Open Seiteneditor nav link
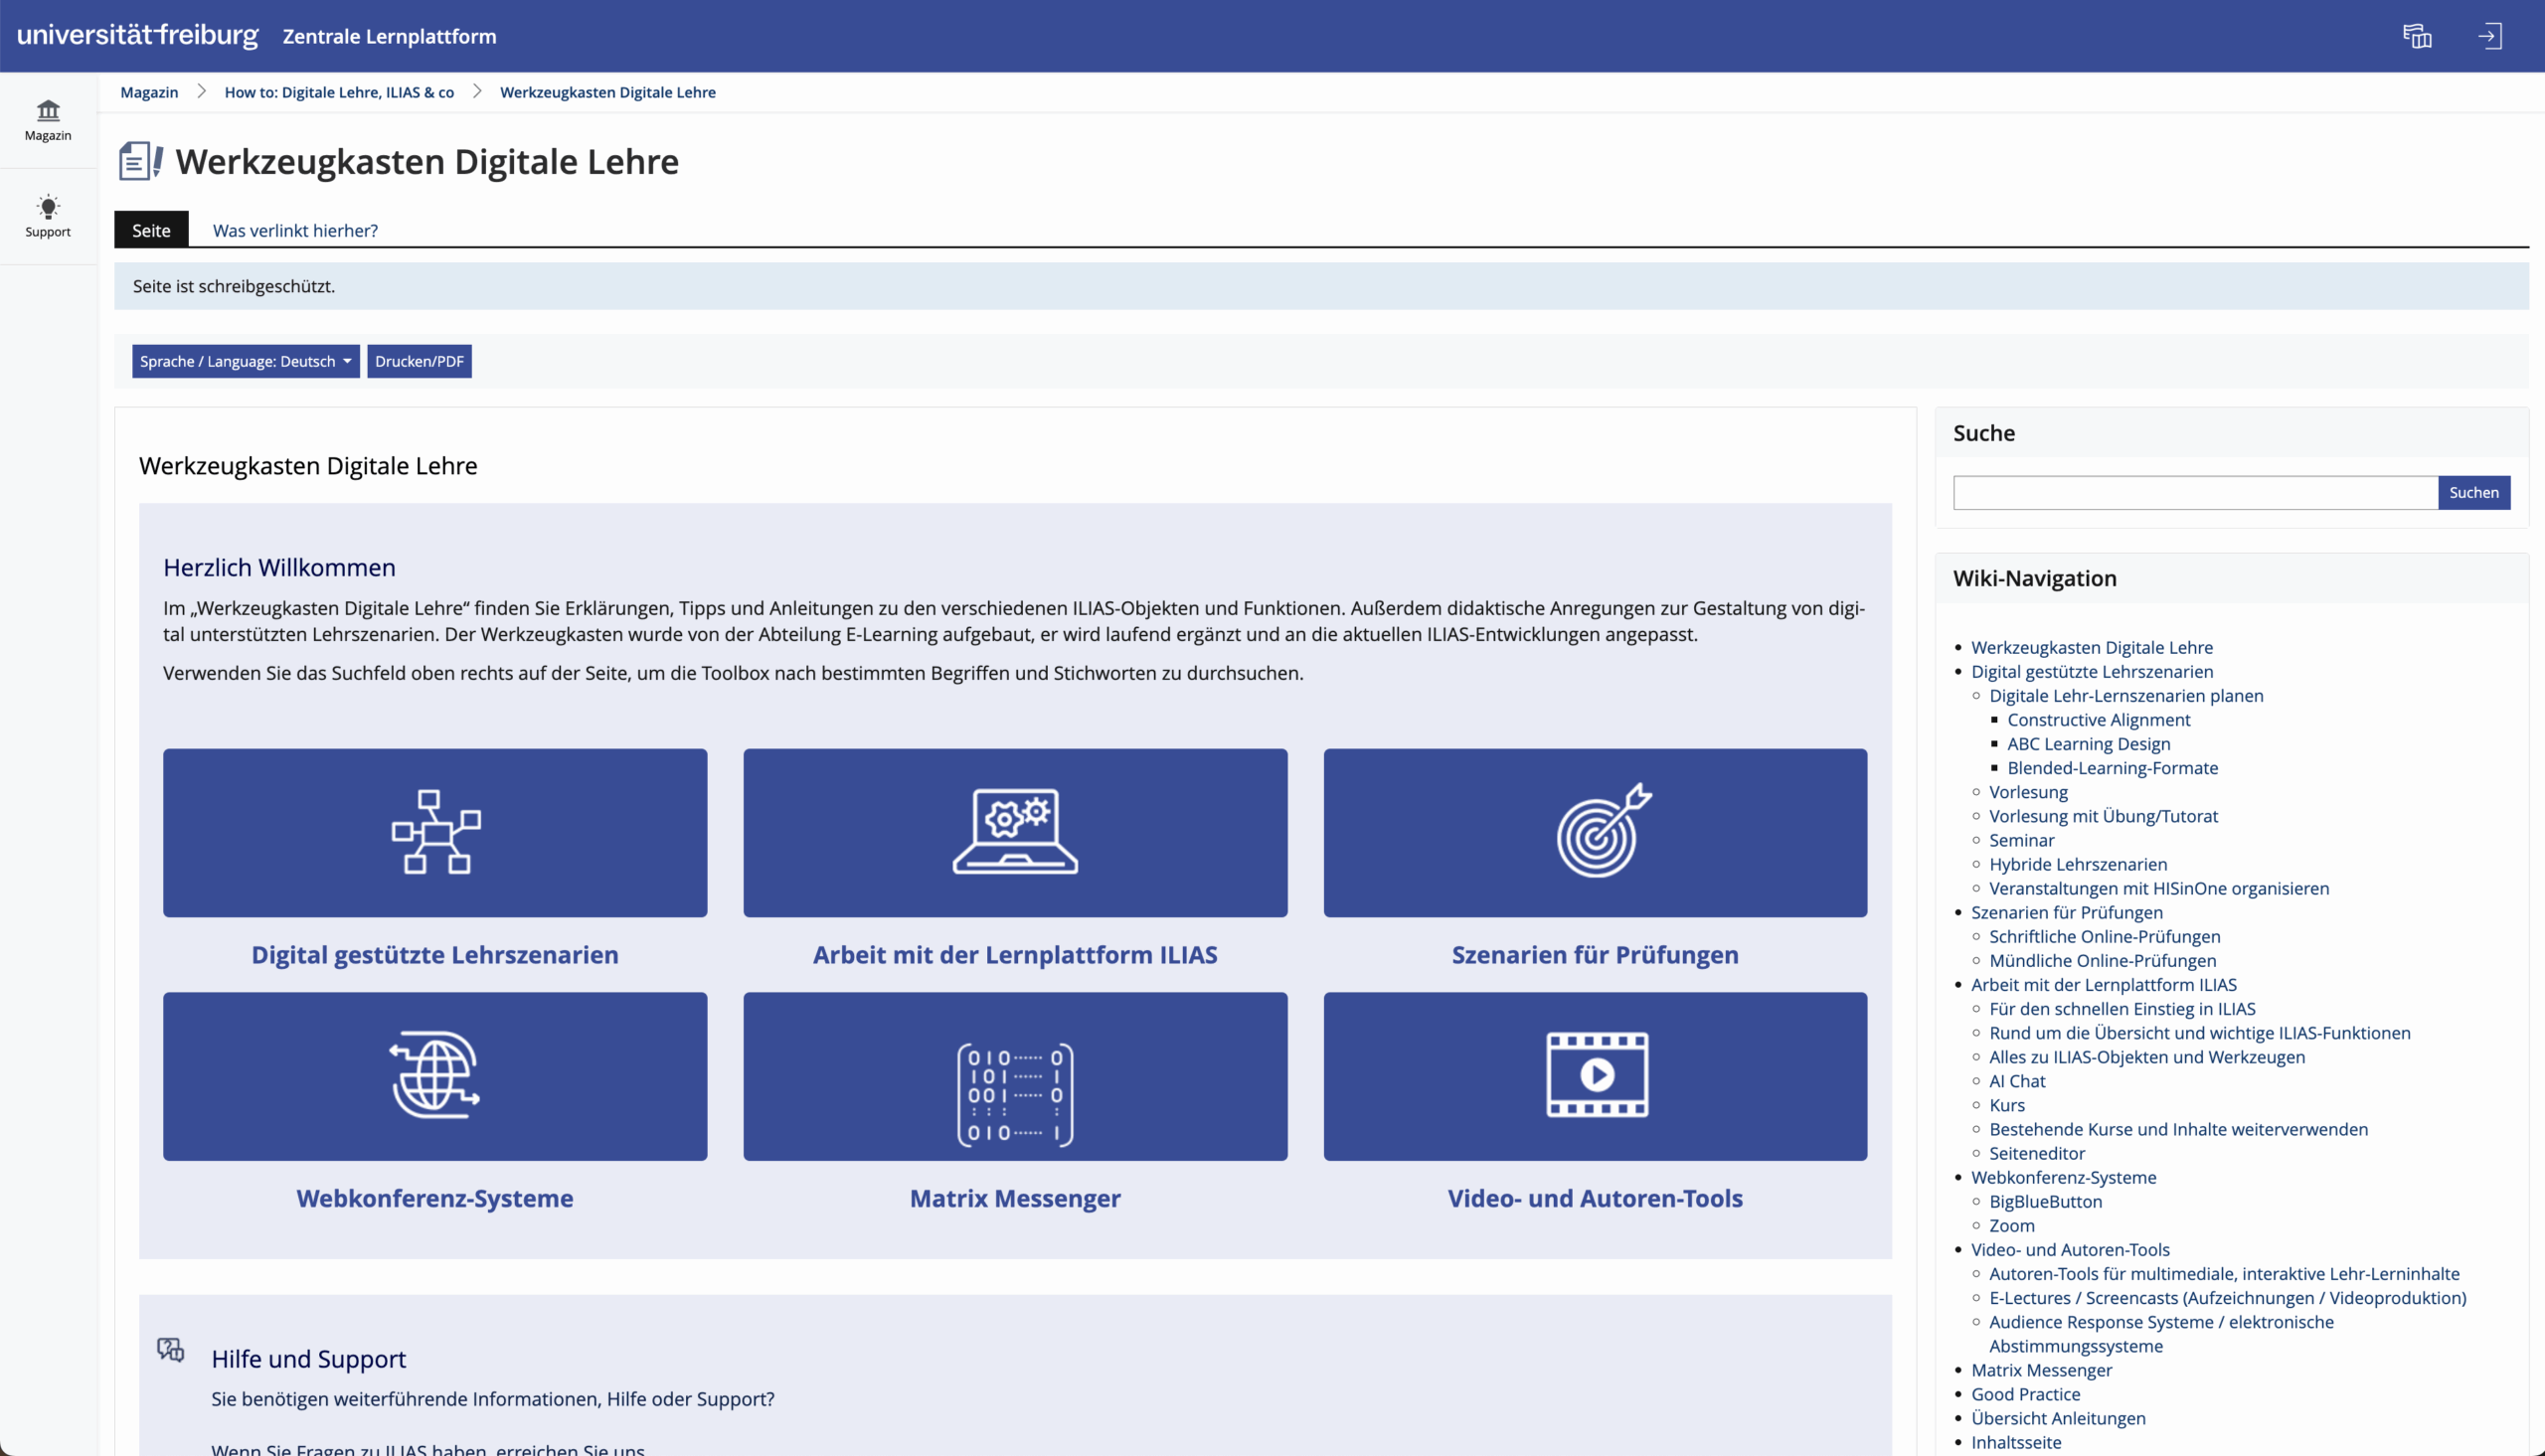Screen dimensions: 2545x1456 point(2037,1153)
